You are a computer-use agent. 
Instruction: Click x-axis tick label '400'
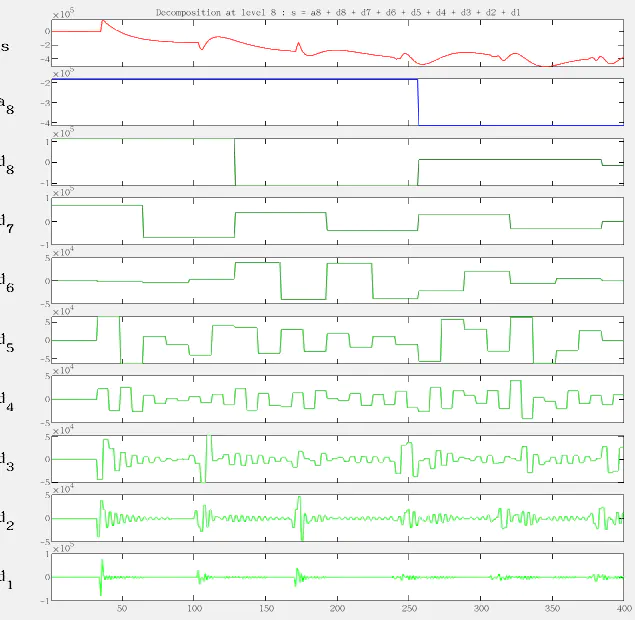pos(624,608)
